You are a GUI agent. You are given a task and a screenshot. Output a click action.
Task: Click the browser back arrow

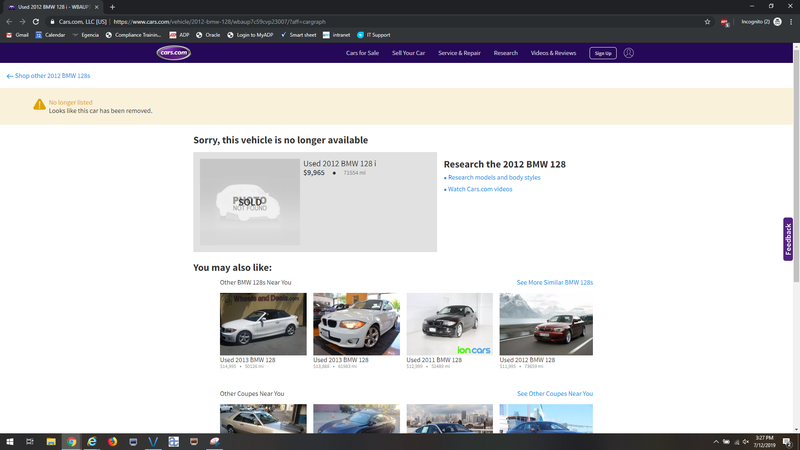[9, 21]
